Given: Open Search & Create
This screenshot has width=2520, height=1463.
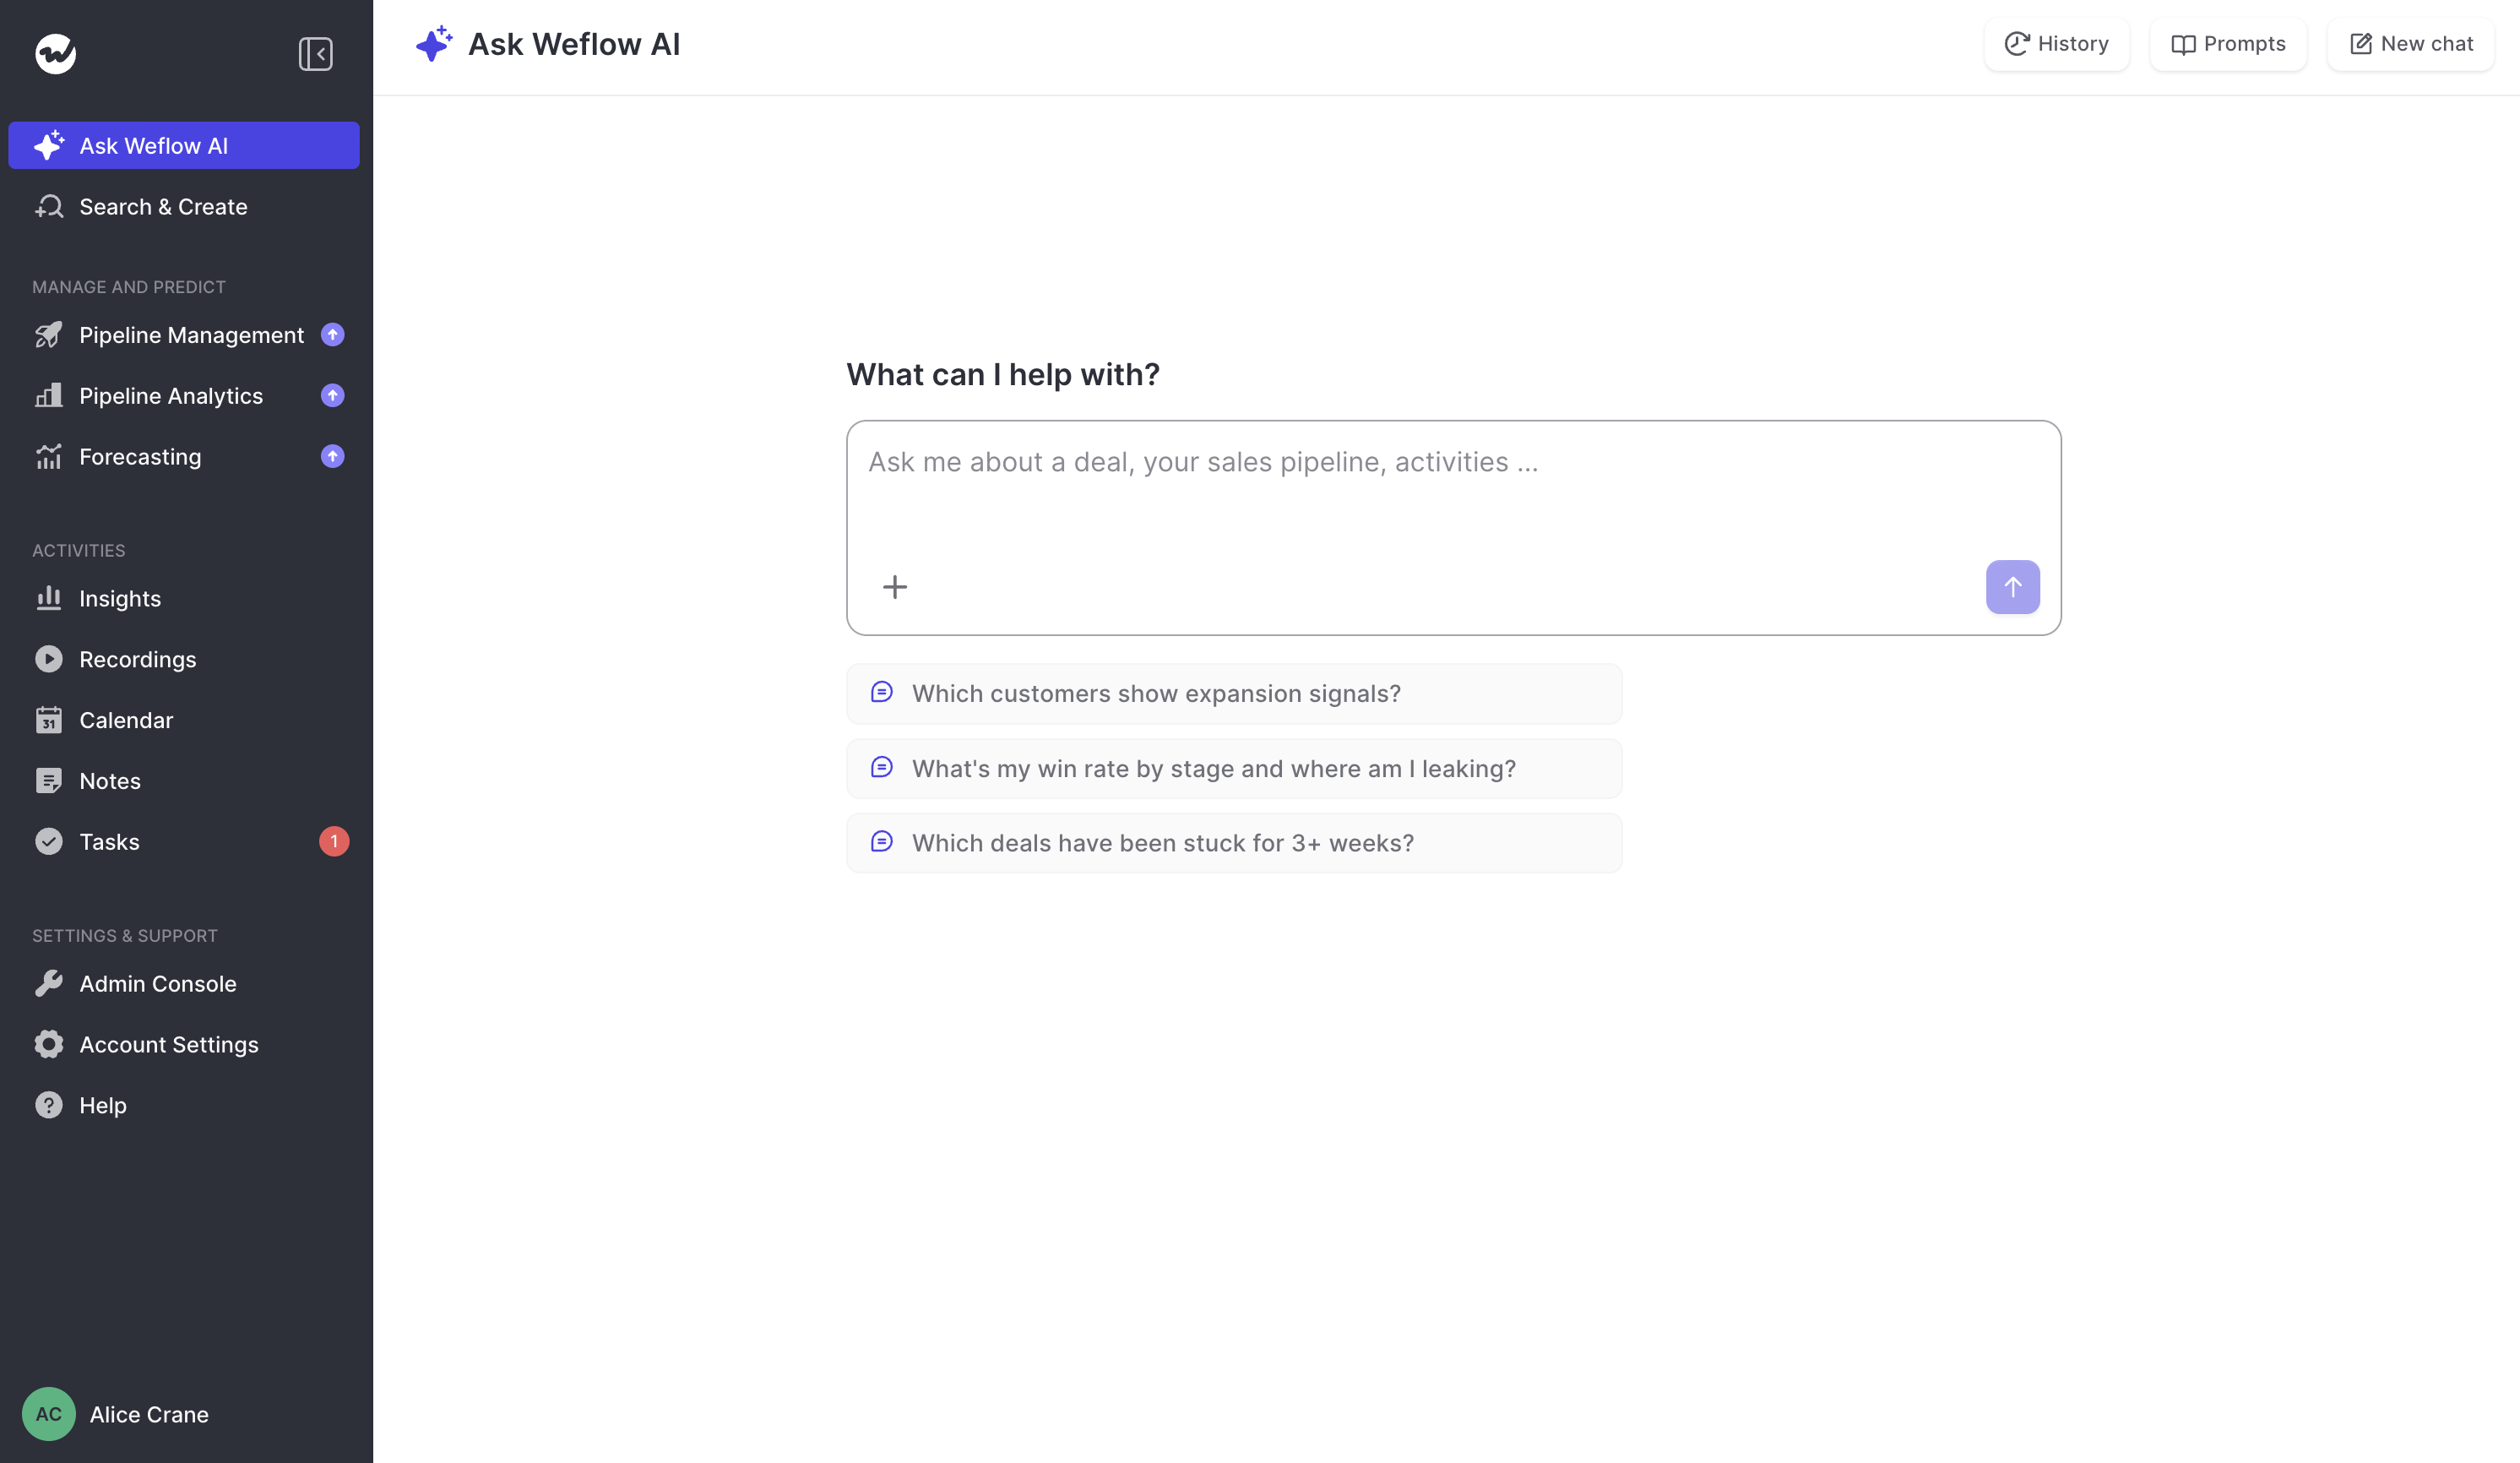Looking at the screenshot, I should coord(184,207).
